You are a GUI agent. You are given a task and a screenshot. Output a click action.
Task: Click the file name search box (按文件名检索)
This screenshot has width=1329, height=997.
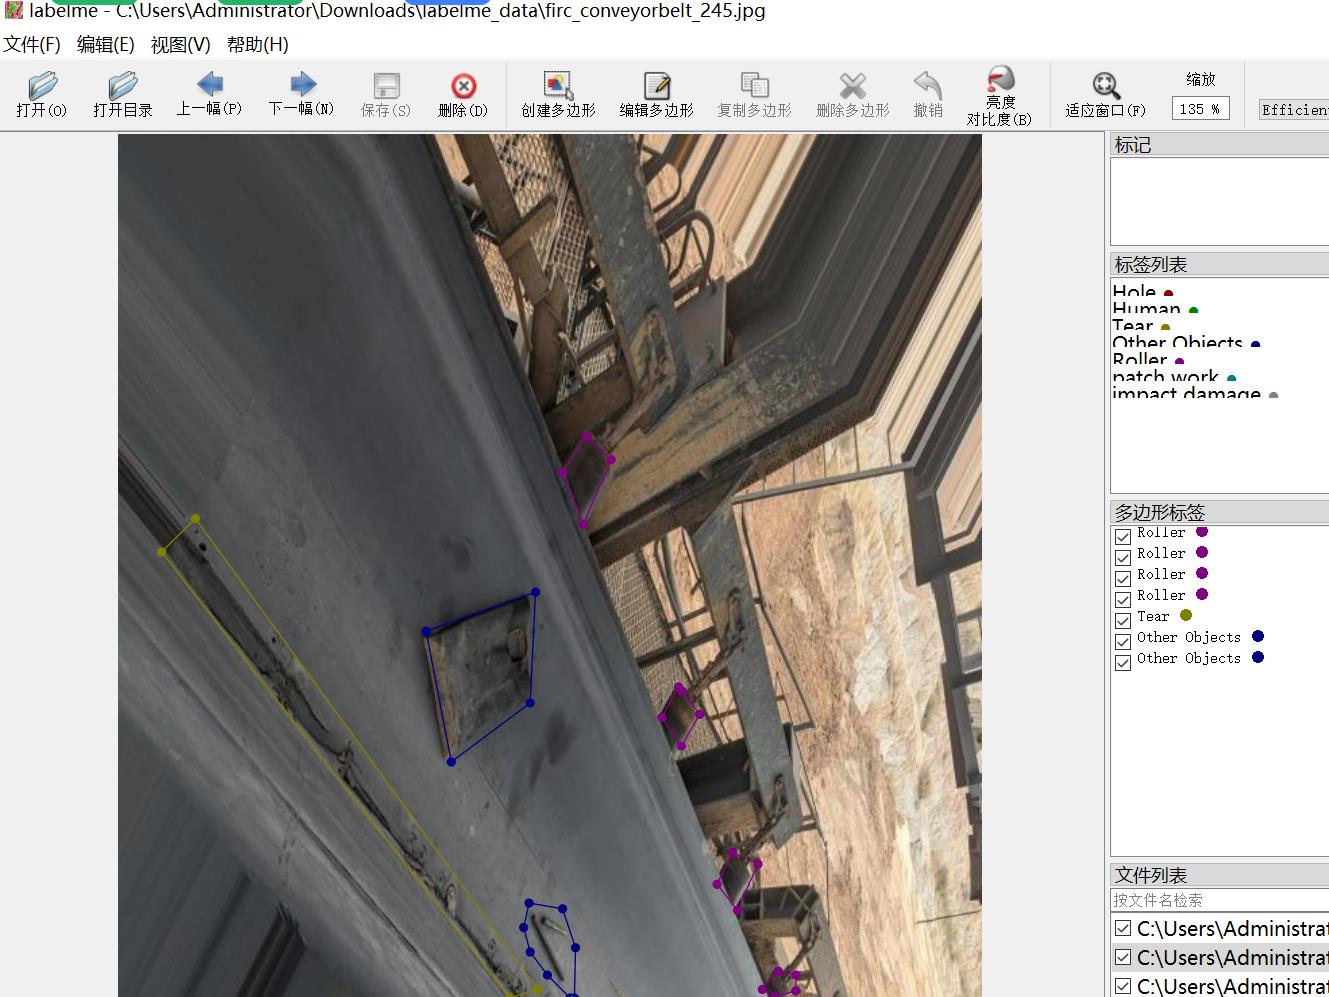(x=1218, y=900)
